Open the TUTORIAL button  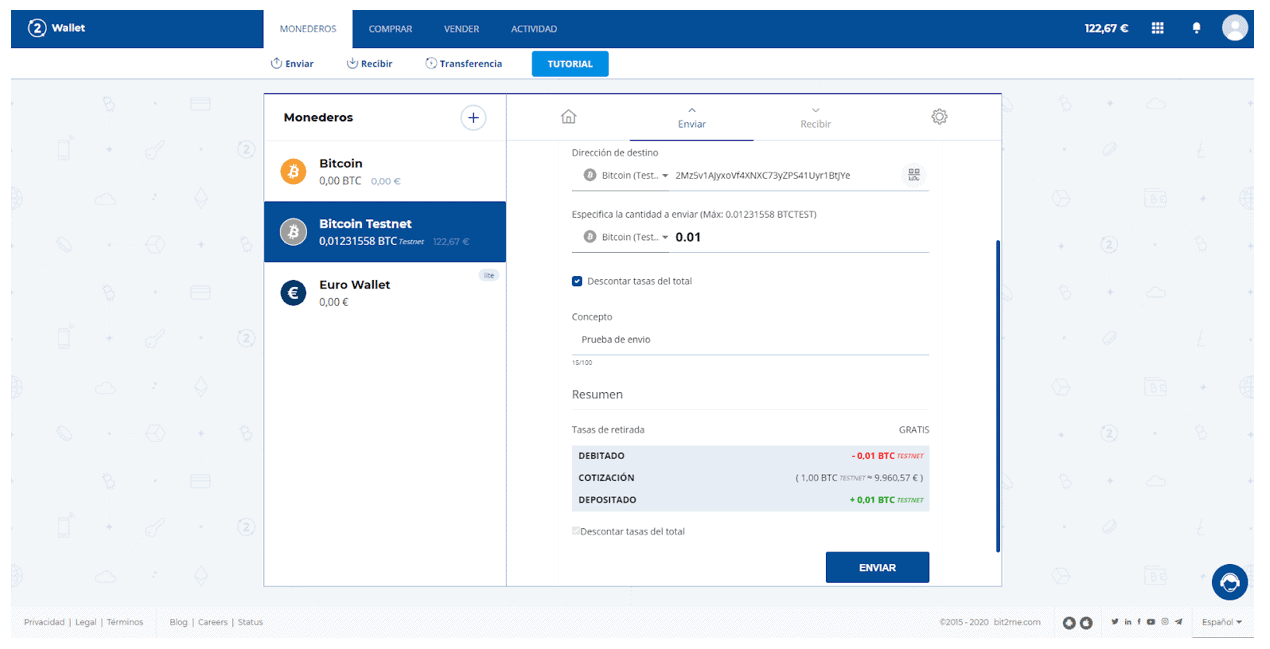(570, 64)
